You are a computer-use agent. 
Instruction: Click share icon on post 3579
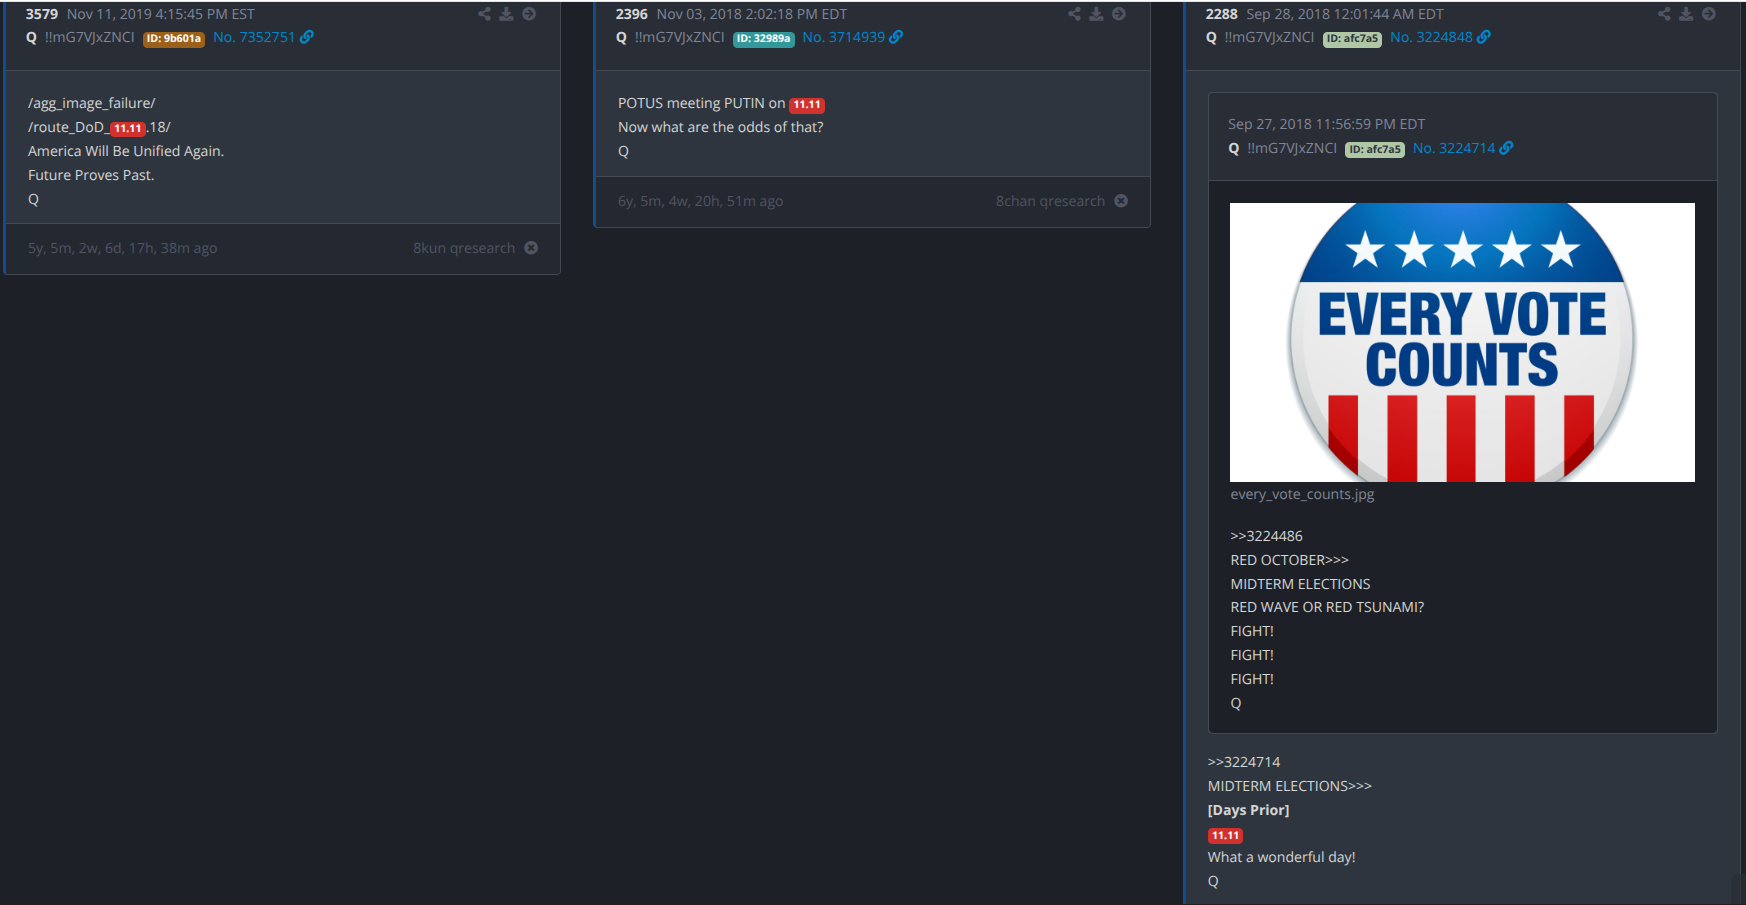[x=484, y=14]
